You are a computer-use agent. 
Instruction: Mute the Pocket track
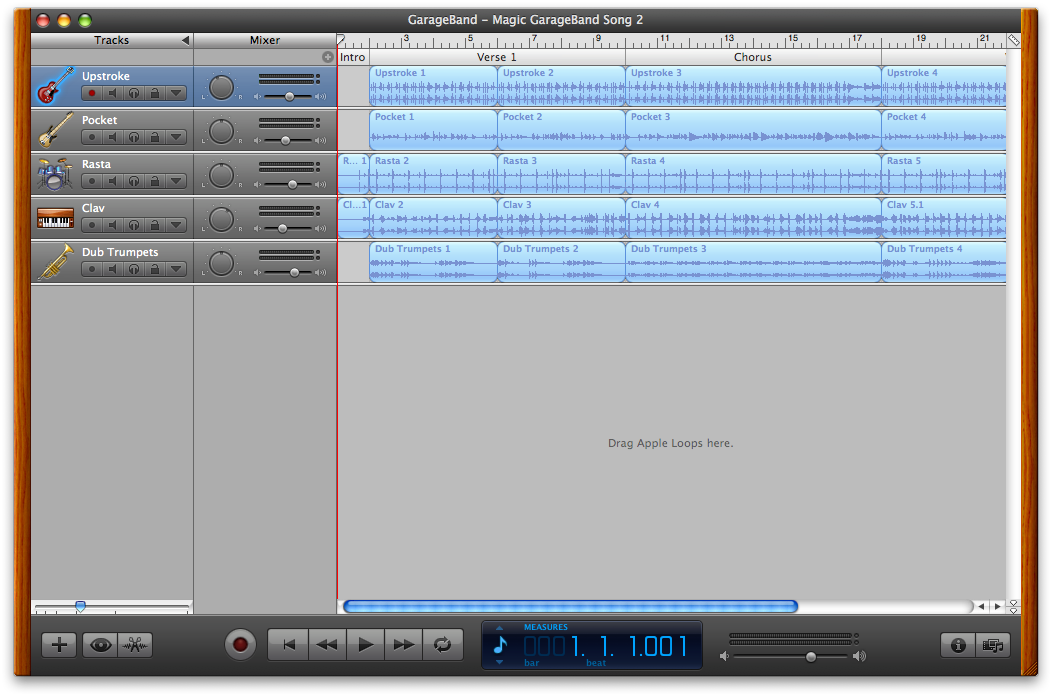point(113,137)
